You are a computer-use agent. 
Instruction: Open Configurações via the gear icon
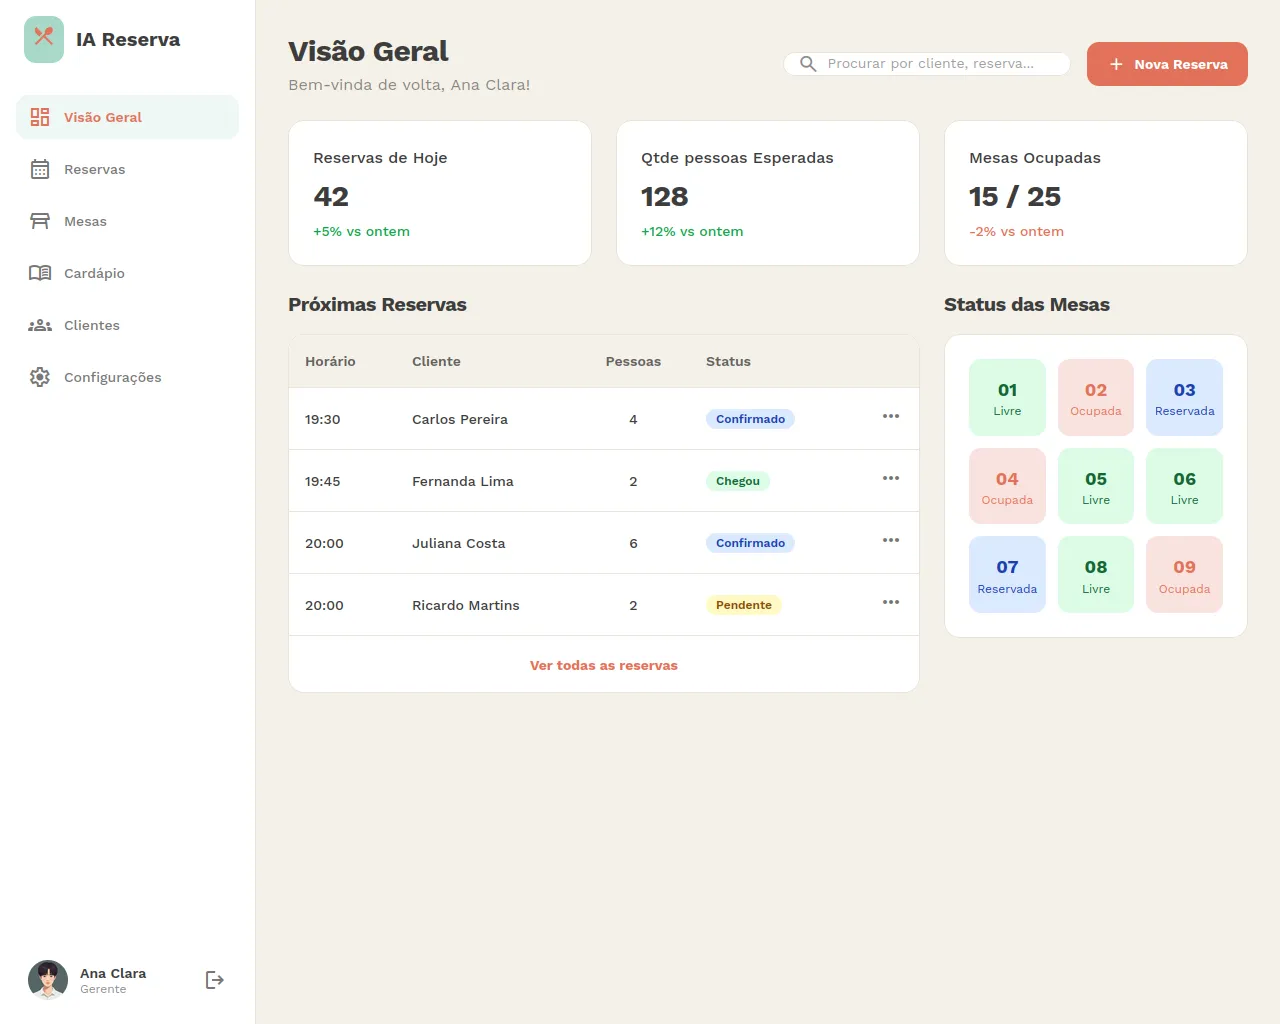click(40, 377)
